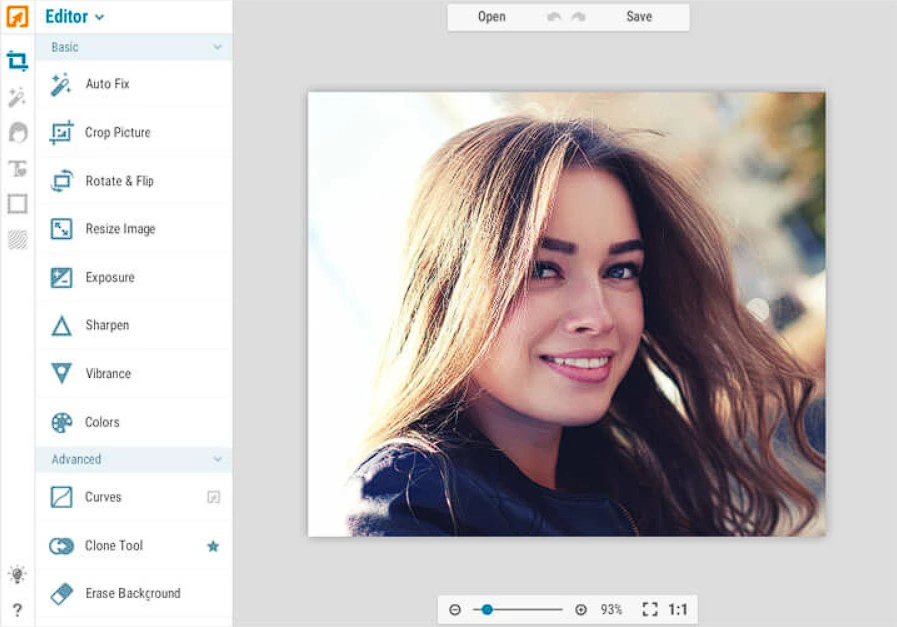Click the lightbulb tips icon
Image resolution: width=897 pixels, height=627 pixels.
tap(17, 574)
